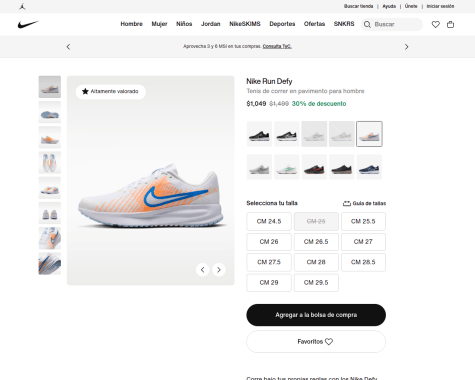
Task: Select size CM 29
Action: pos(269,283)
